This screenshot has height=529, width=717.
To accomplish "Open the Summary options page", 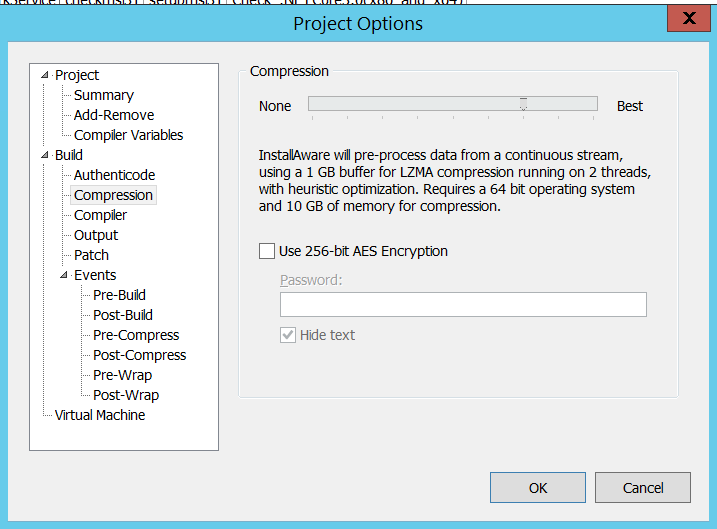I will click(x=104, y=95).
